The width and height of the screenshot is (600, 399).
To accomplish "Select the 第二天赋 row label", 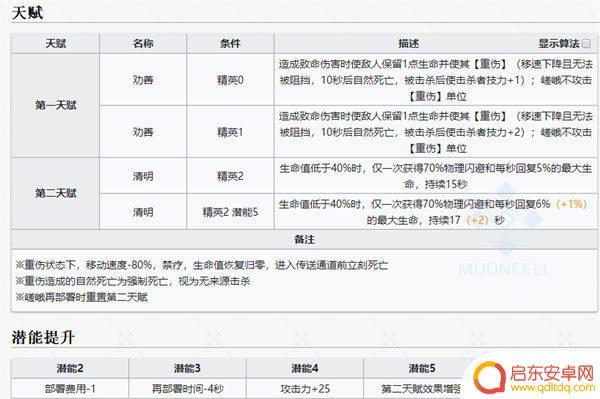I will coord(55,193).
